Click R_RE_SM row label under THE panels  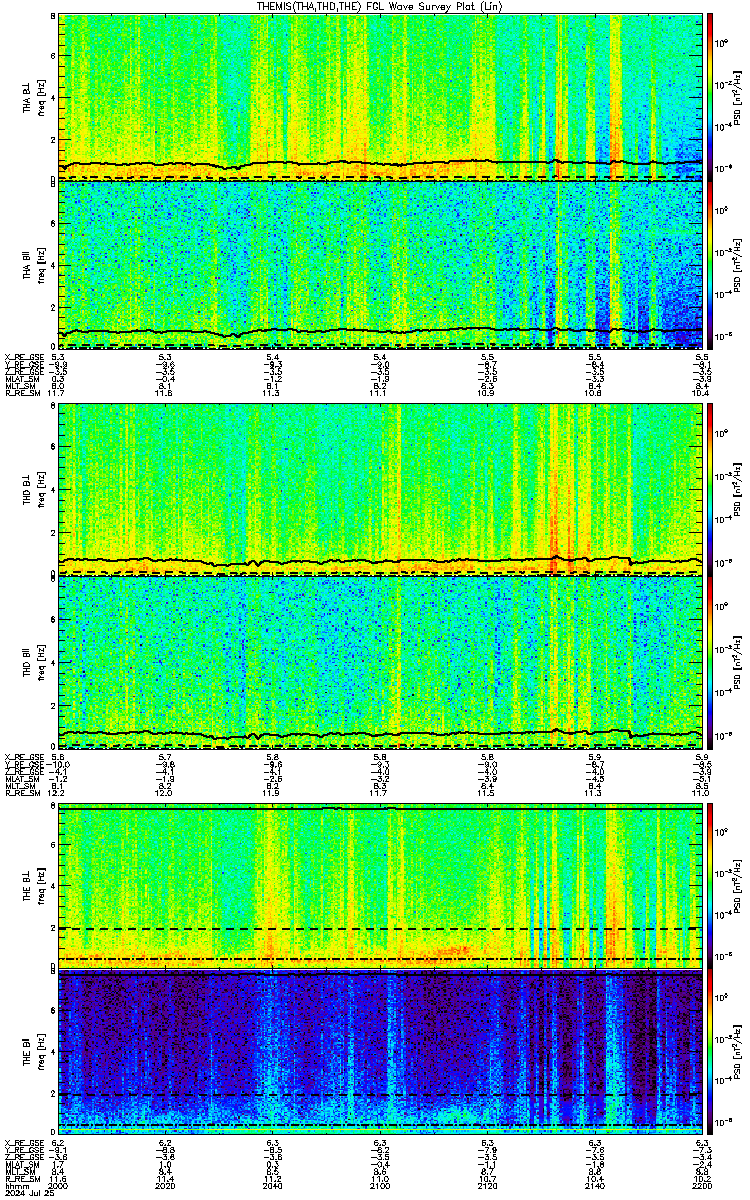21,1179
